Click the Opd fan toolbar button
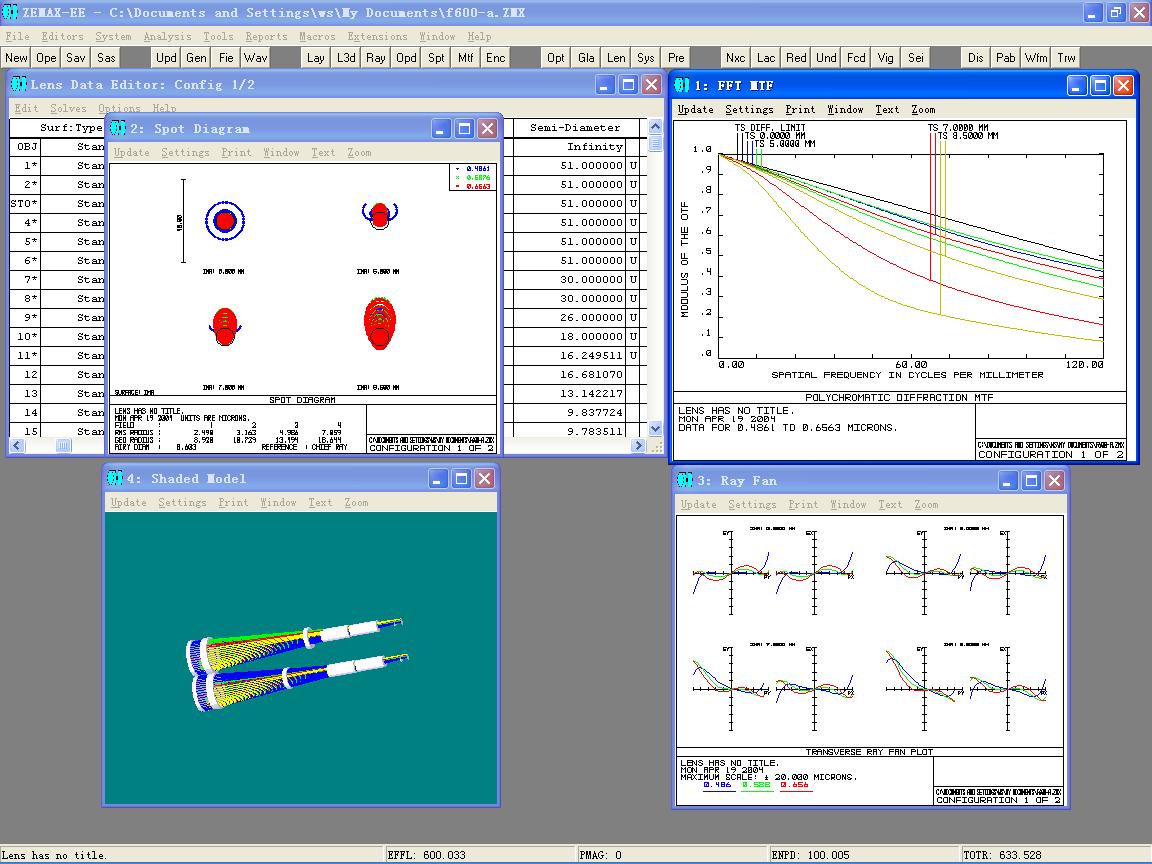 [x=406, y=58]
